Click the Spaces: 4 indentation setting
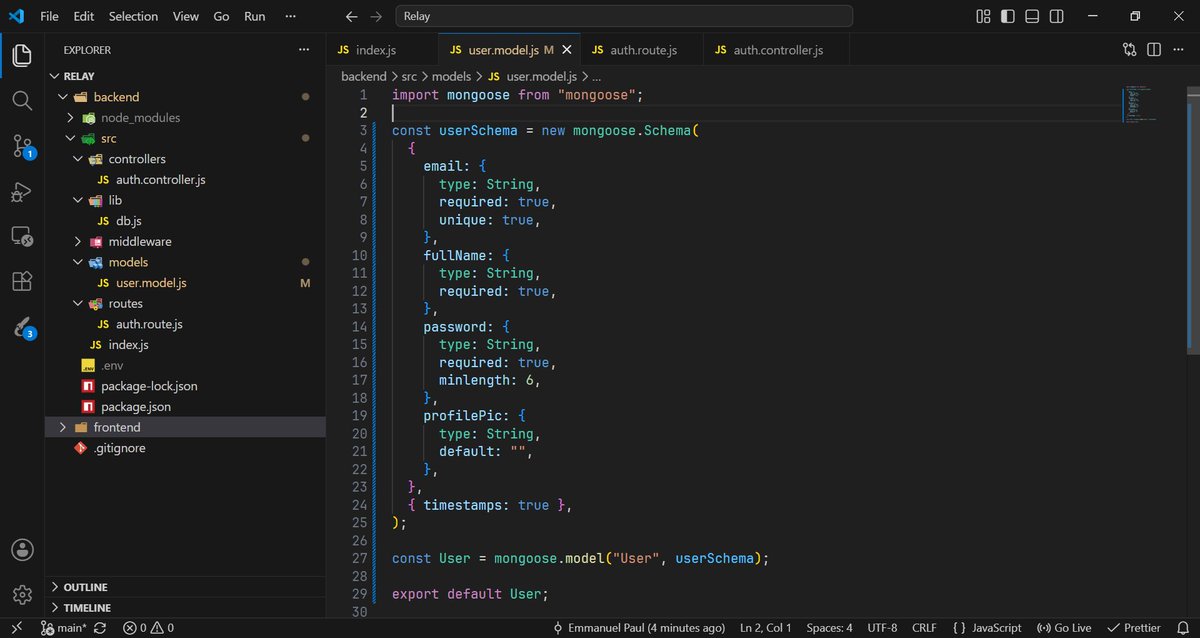The height and width of the screenshot is (638, 1200). pyautogui.click(x=830, y=628)
